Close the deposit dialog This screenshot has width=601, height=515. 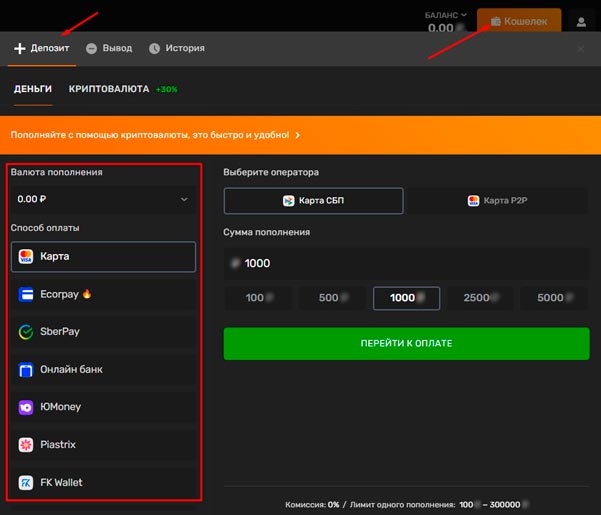tap(581, 48)
